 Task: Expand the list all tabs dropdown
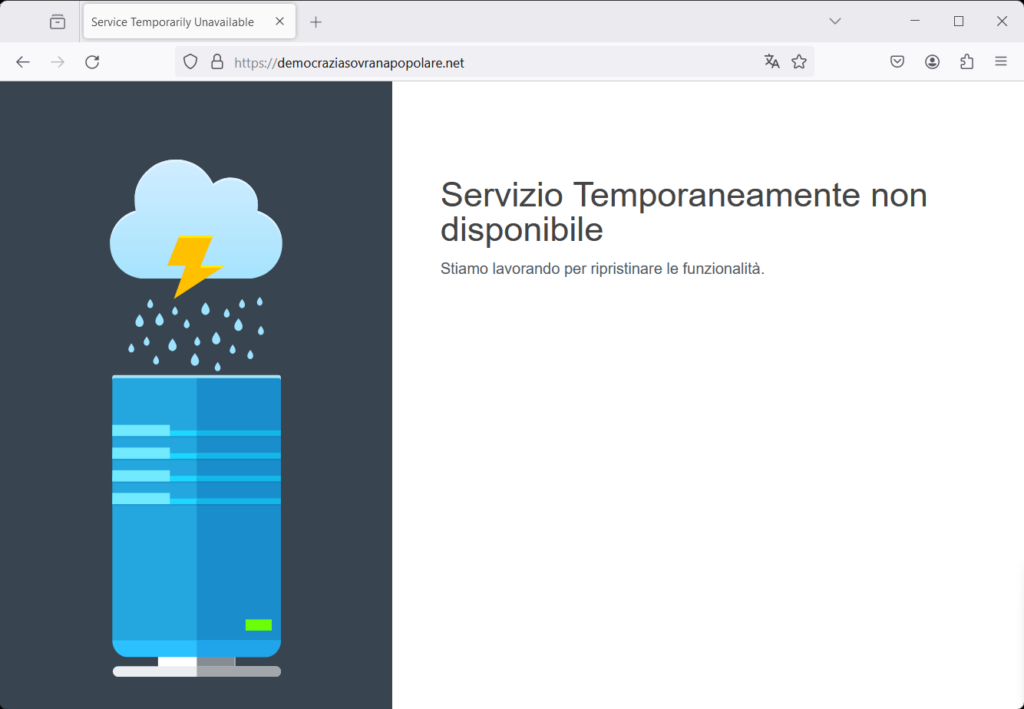(835, 21)
